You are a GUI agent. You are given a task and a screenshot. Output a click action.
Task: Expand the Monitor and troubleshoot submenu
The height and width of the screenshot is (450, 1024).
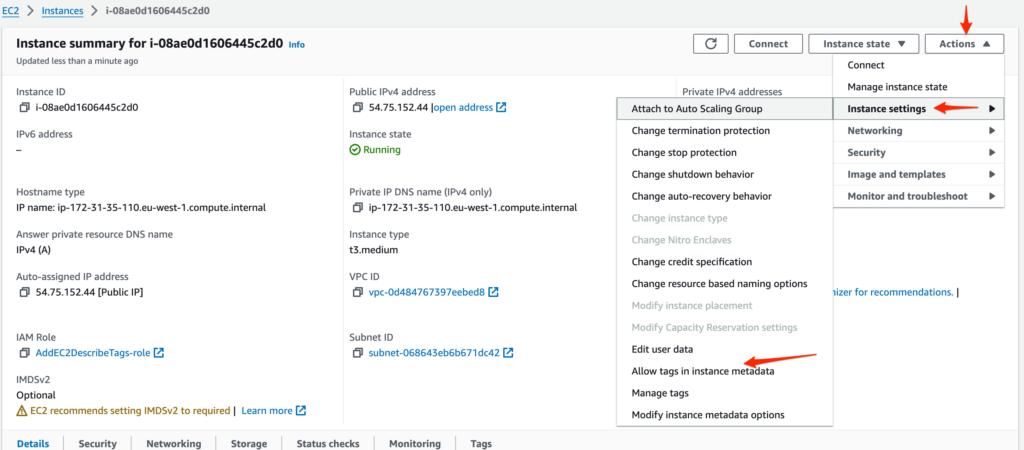(x=919, y=196)
